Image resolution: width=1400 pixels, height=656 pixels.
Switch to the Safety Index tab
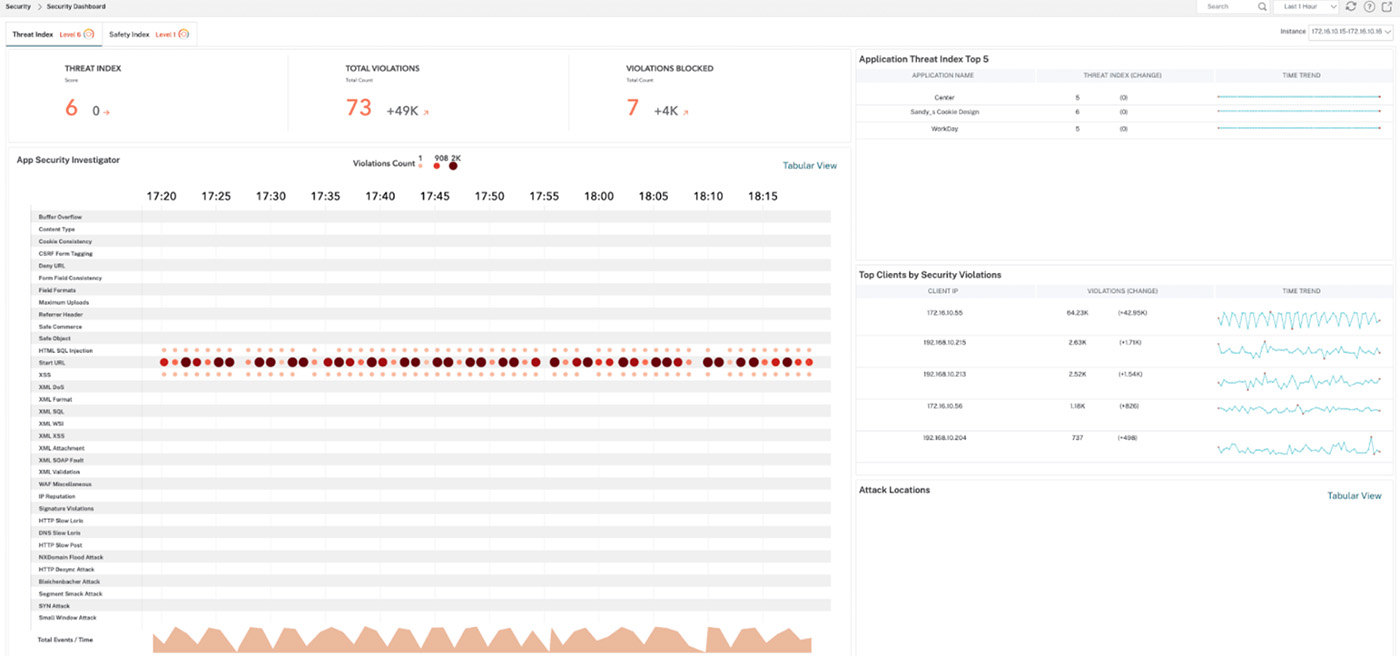[129, 34]
